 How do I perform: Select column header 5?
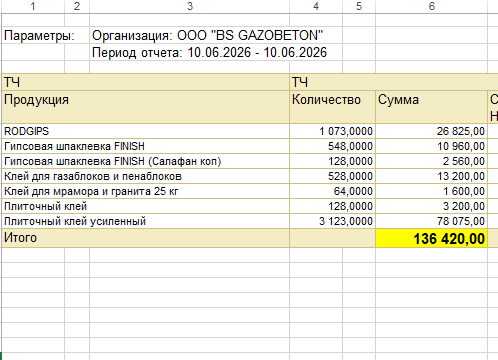click(359, 6)
